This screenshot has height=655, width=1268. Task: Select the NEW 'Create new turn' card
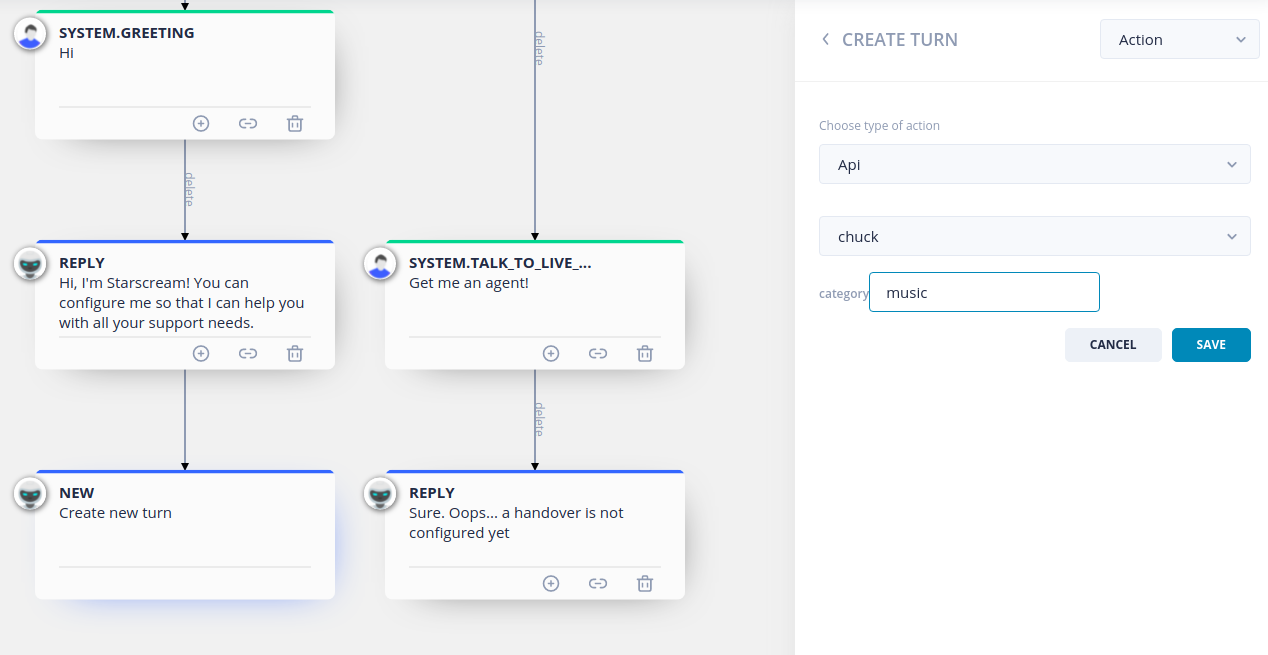[185, 535]
